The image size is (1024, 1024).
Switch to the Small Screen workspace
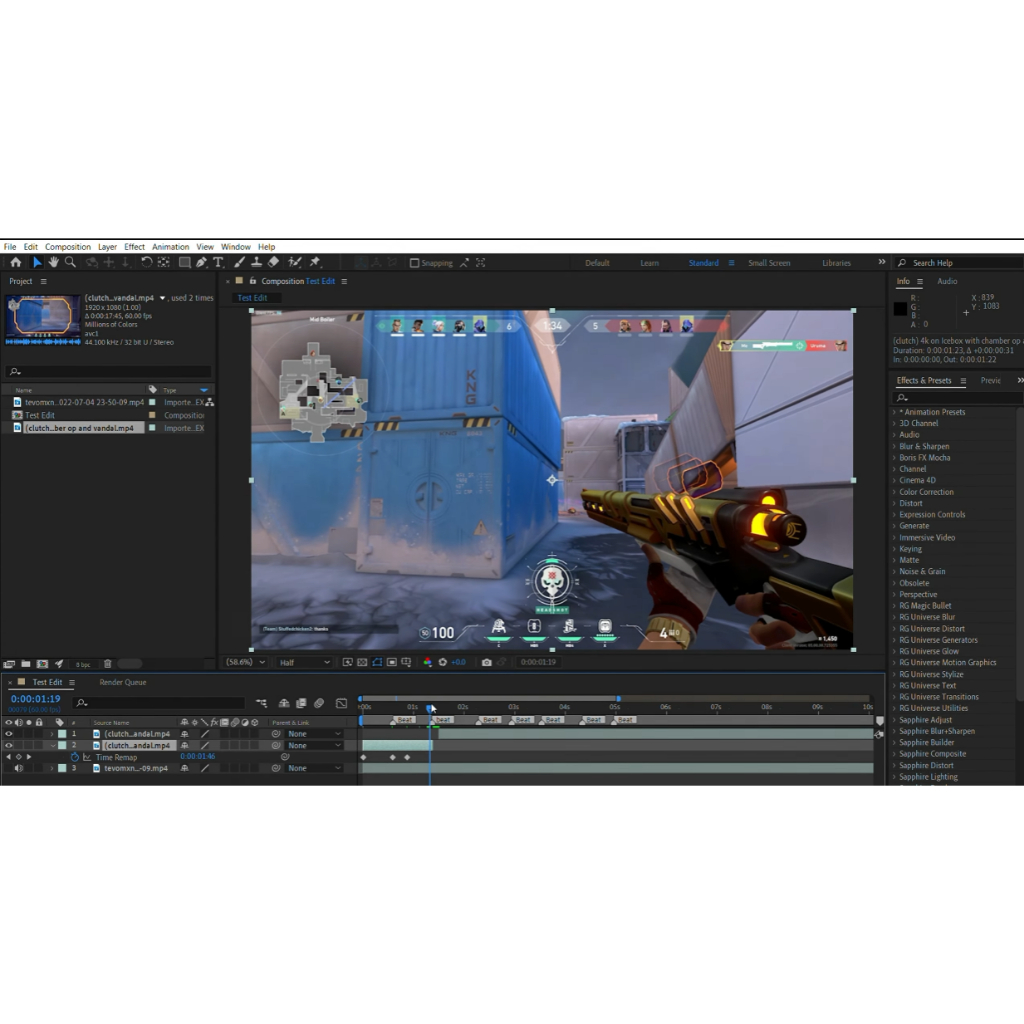(769, 263)
